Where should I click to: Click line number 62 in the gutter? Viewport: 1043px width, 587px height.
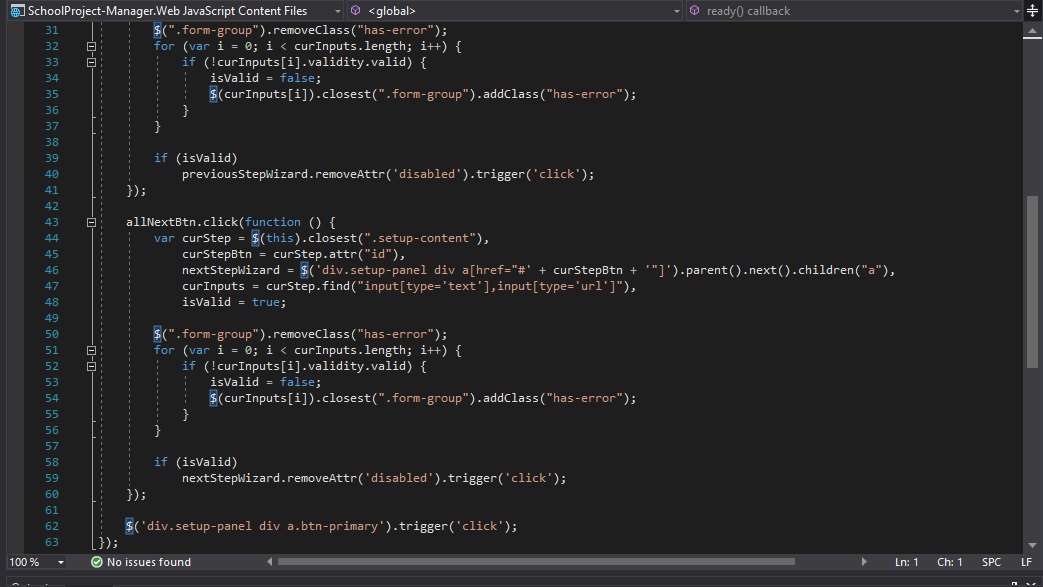51,526
